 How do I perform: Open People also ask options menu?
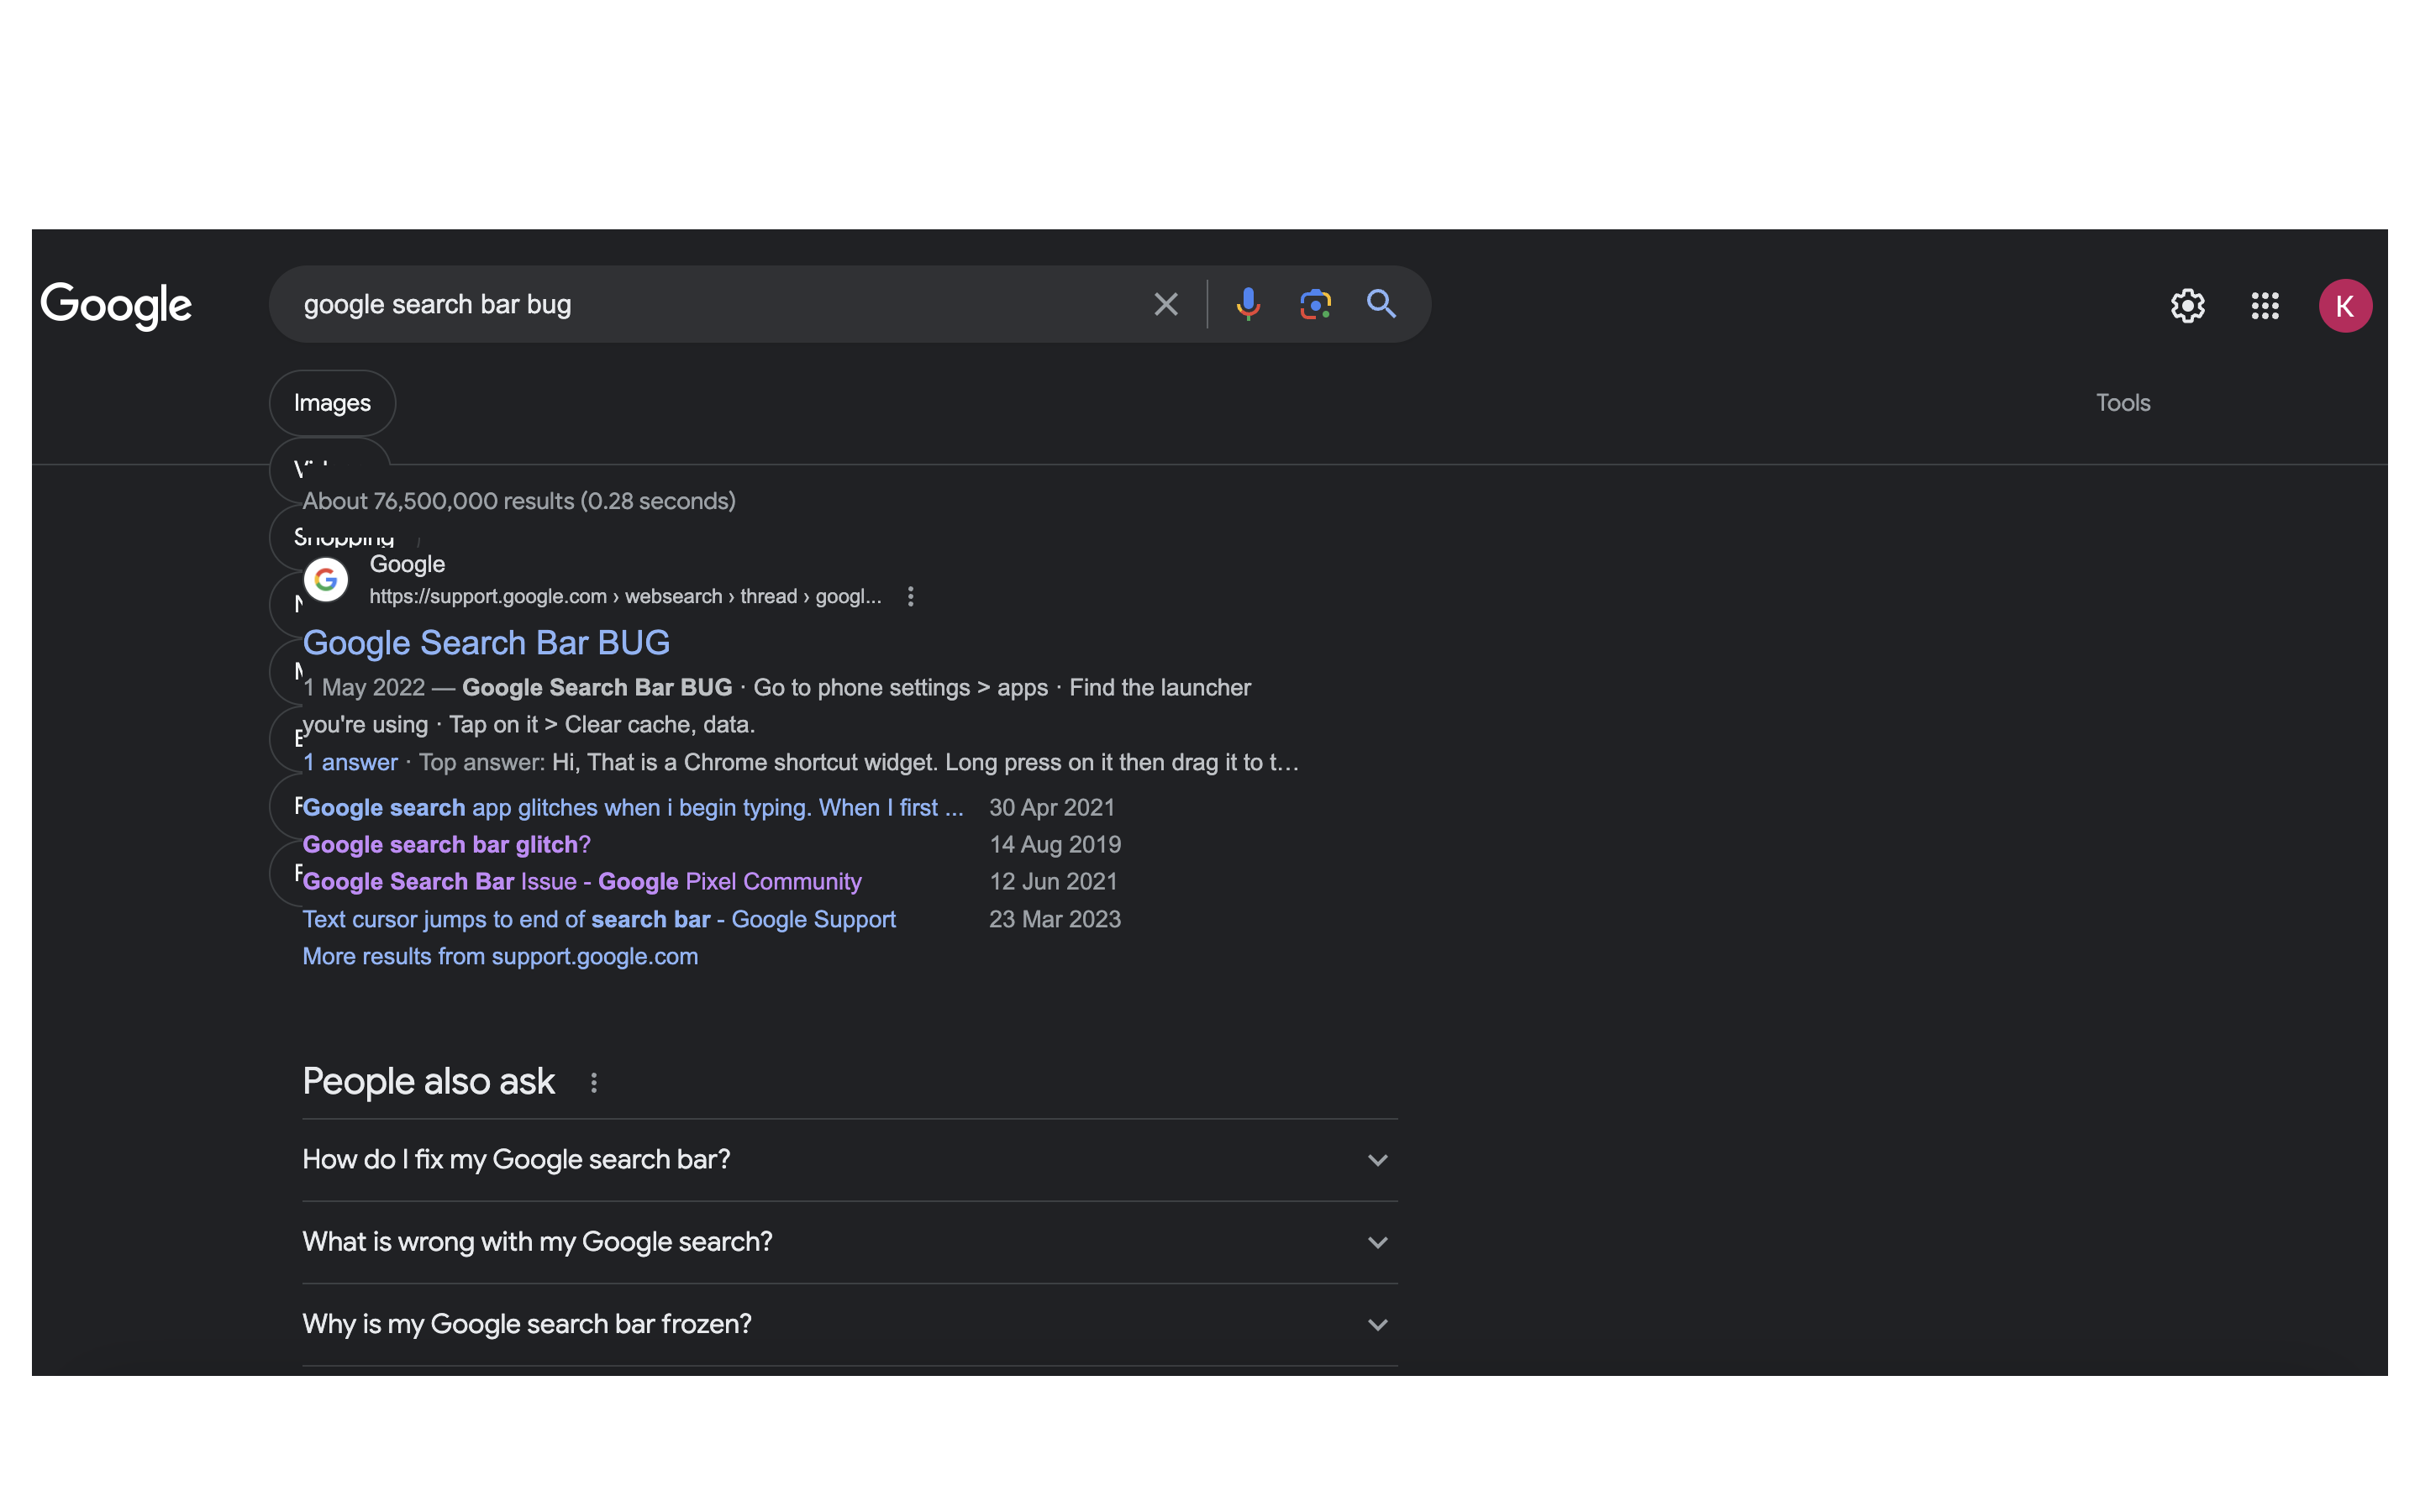click(594, 1083)
